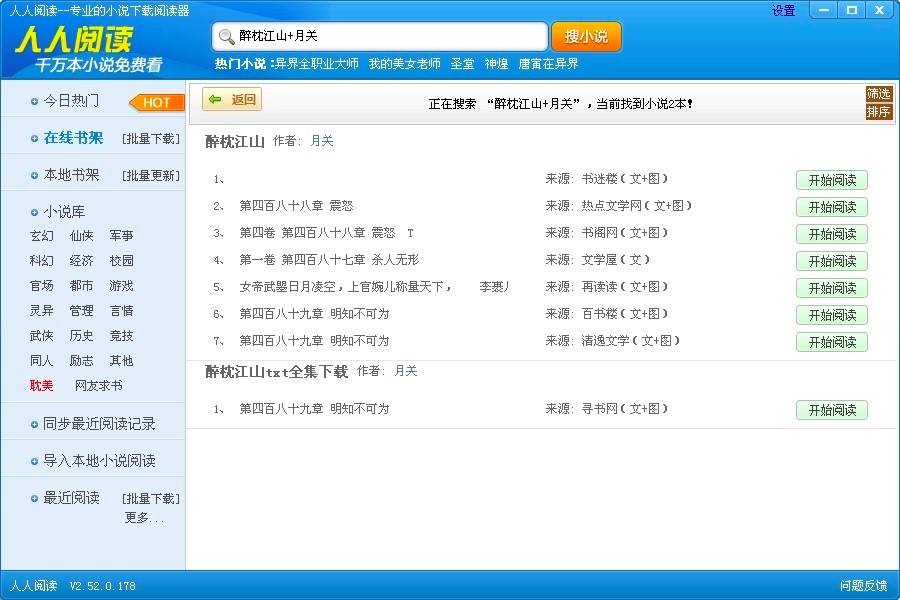Viewport: 900px width, 600px height.
Task: Open 今日热门 in the sidebar
Action: pos(71,101)
